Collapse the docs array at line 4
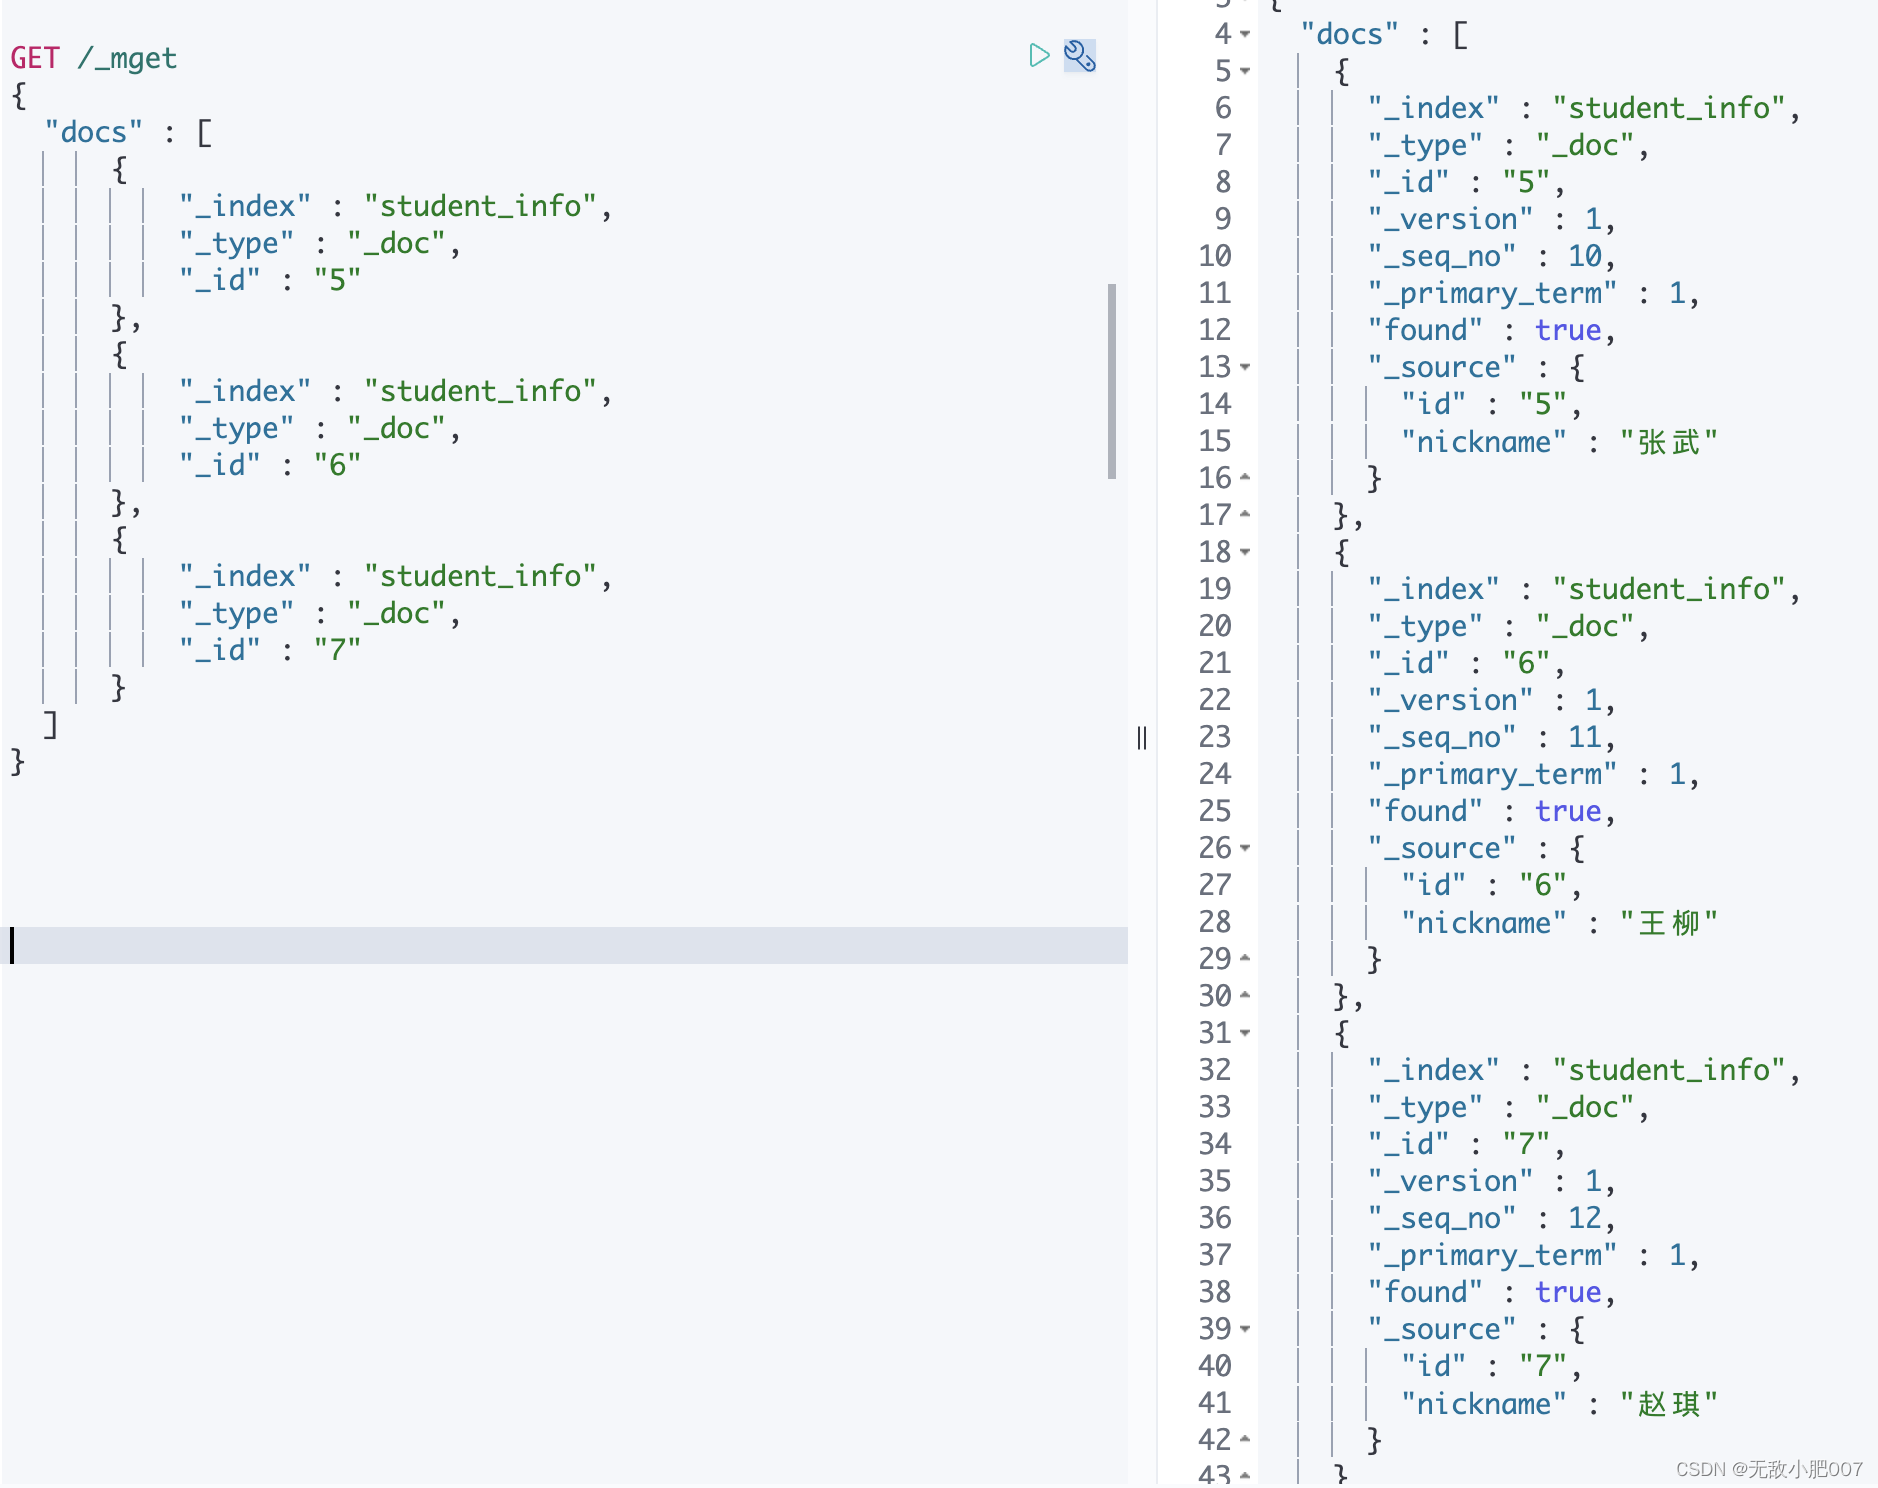 click(1245, 34)
